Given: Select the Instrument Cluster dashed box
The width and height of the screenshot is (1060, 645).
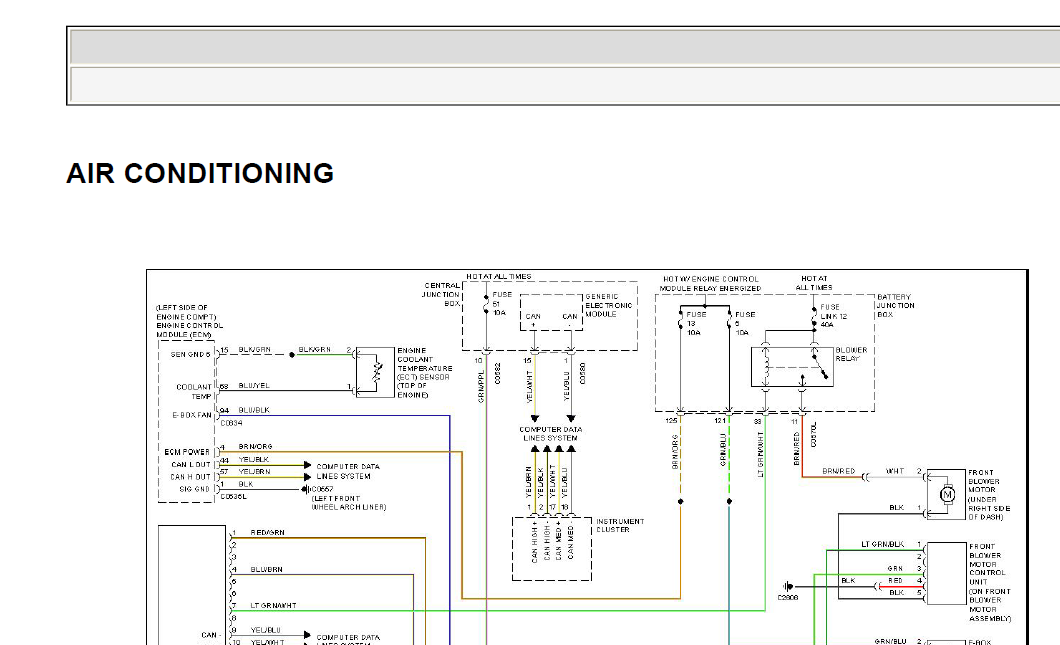Looking at the screenshot, I should tap(552, 549).
